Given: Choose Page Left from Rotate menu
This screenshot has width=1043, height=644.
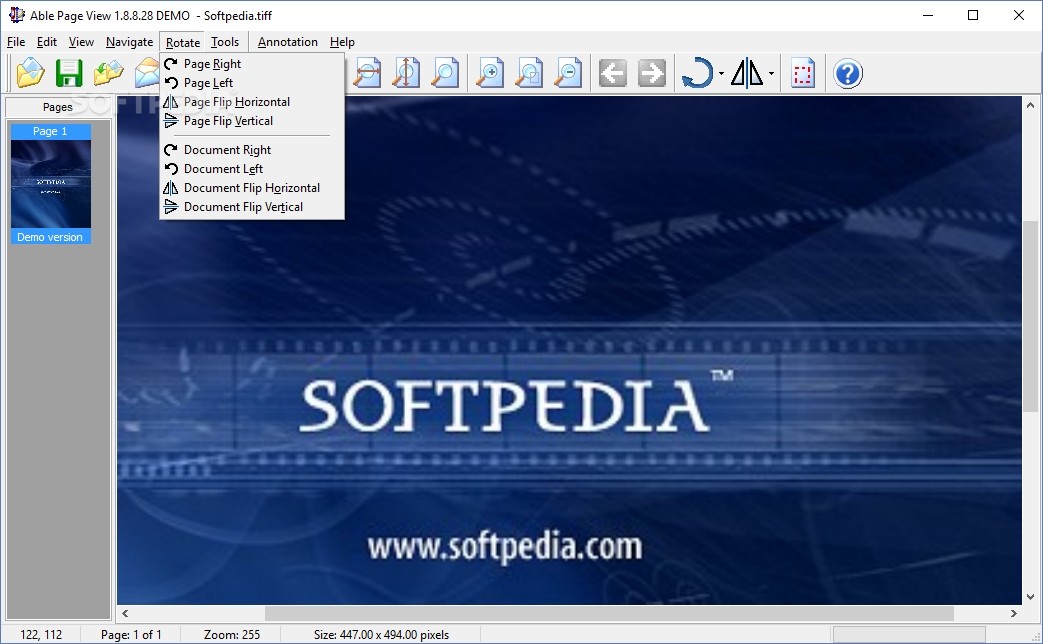Looking at the screenshot, I should point(252,83).
